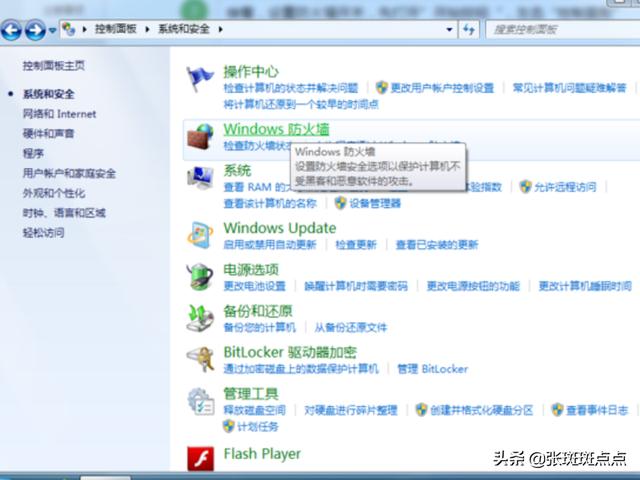Click 查看已安装的更新 link
Image resolution: width=640 pixels, height=480 pixels.
[x=437, y=245]
